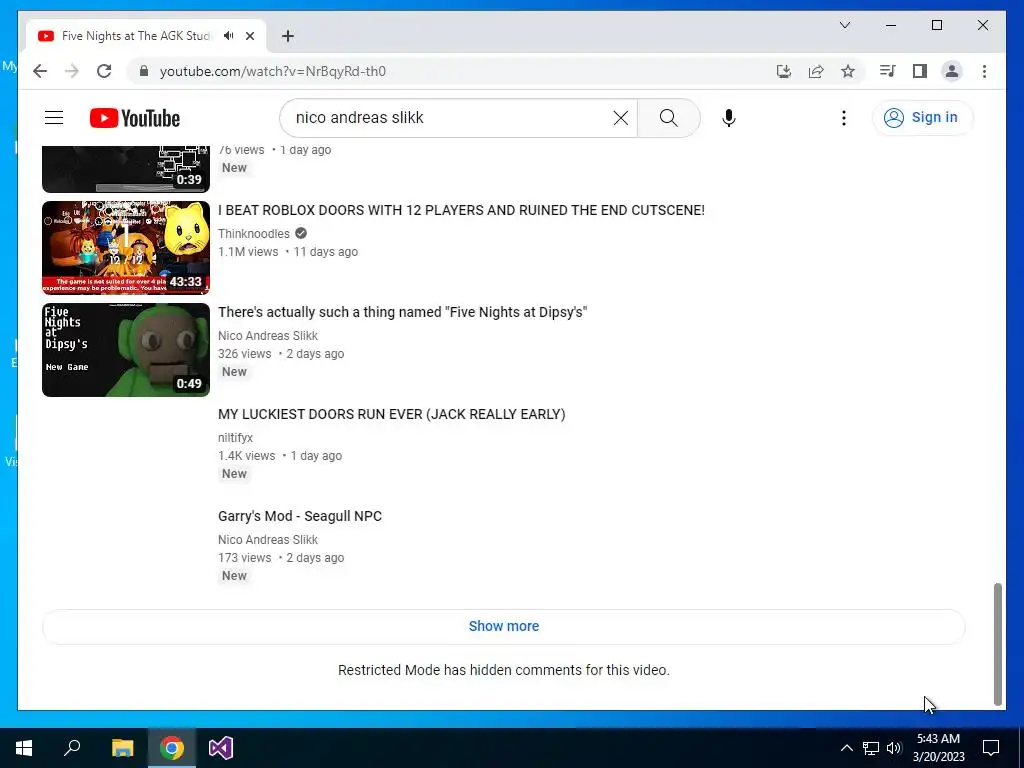
Task: Open the network icon in system tray
Action: click(x=871, y=748)
